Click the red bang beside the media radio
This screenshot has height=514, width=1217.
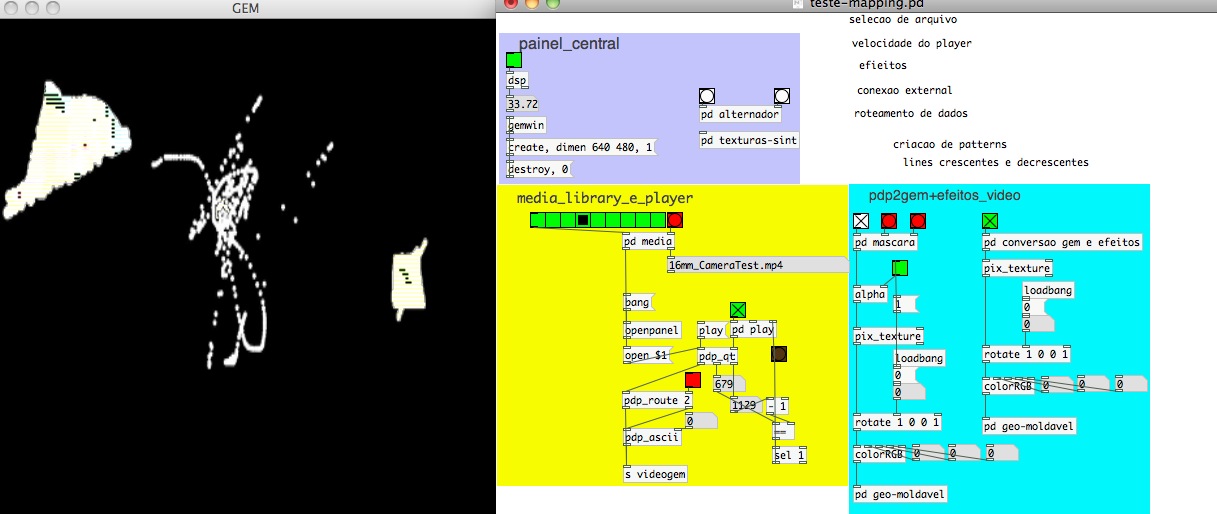click(675, 220)
